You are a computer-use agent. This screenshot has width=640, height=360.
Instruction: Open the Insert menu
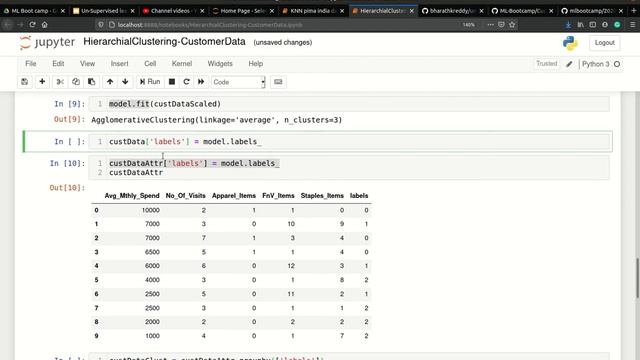coord(120,64)
